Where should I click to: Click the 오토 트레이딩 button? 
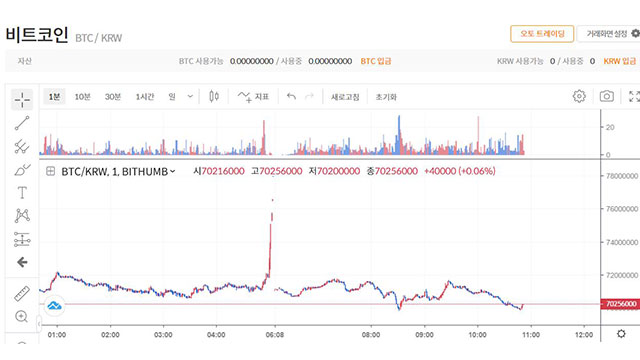[x=542, y=34]
